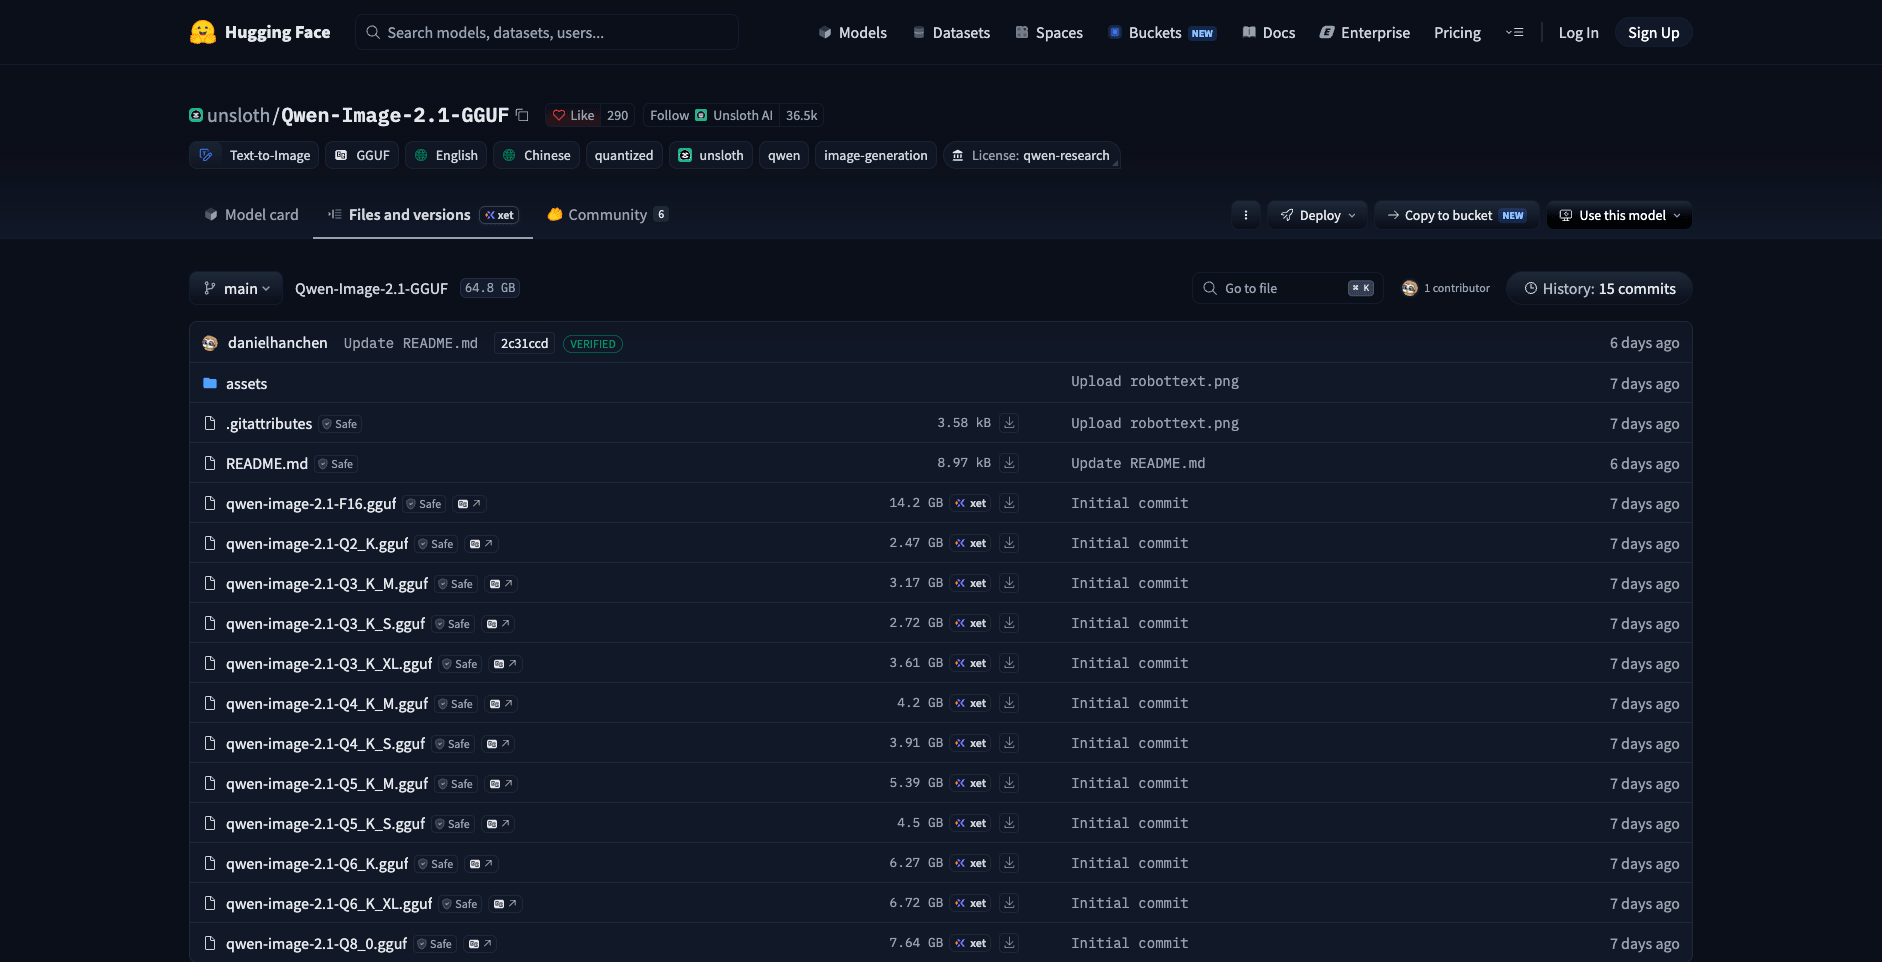Screen dimensions: 1882x962
Task: Open the Pricing page
Action: pyautogui.click(x=1457, y=33)
